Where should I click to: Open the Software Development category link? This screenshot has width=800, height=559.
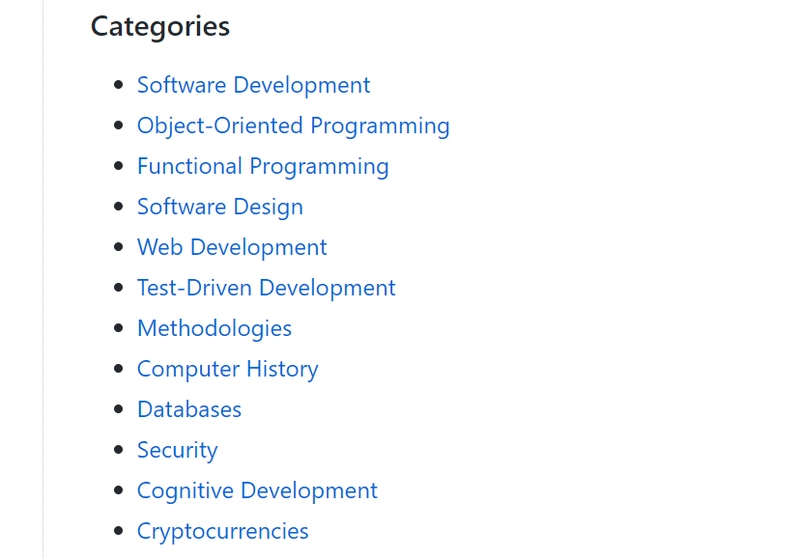[254, 85]
